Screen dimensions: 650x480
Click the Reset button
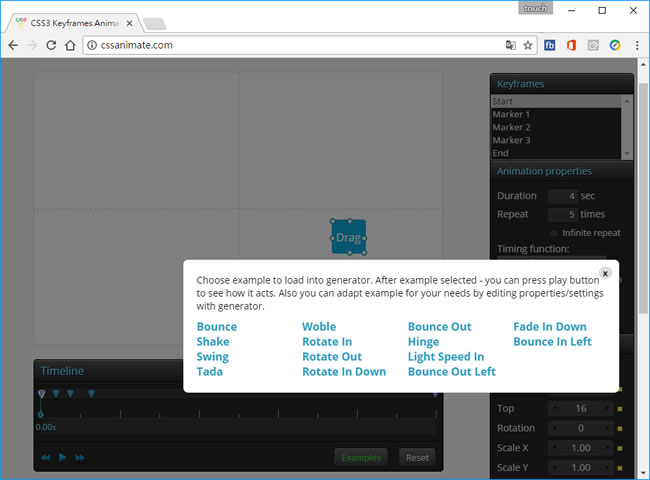coord(417,458)
